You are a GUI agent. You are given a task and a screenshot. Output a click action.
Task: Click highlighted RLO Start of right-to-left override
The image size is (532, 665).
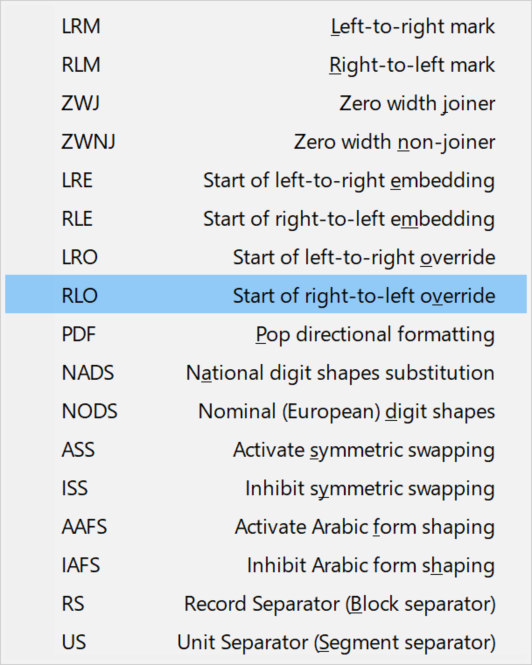tap(266, 294)
